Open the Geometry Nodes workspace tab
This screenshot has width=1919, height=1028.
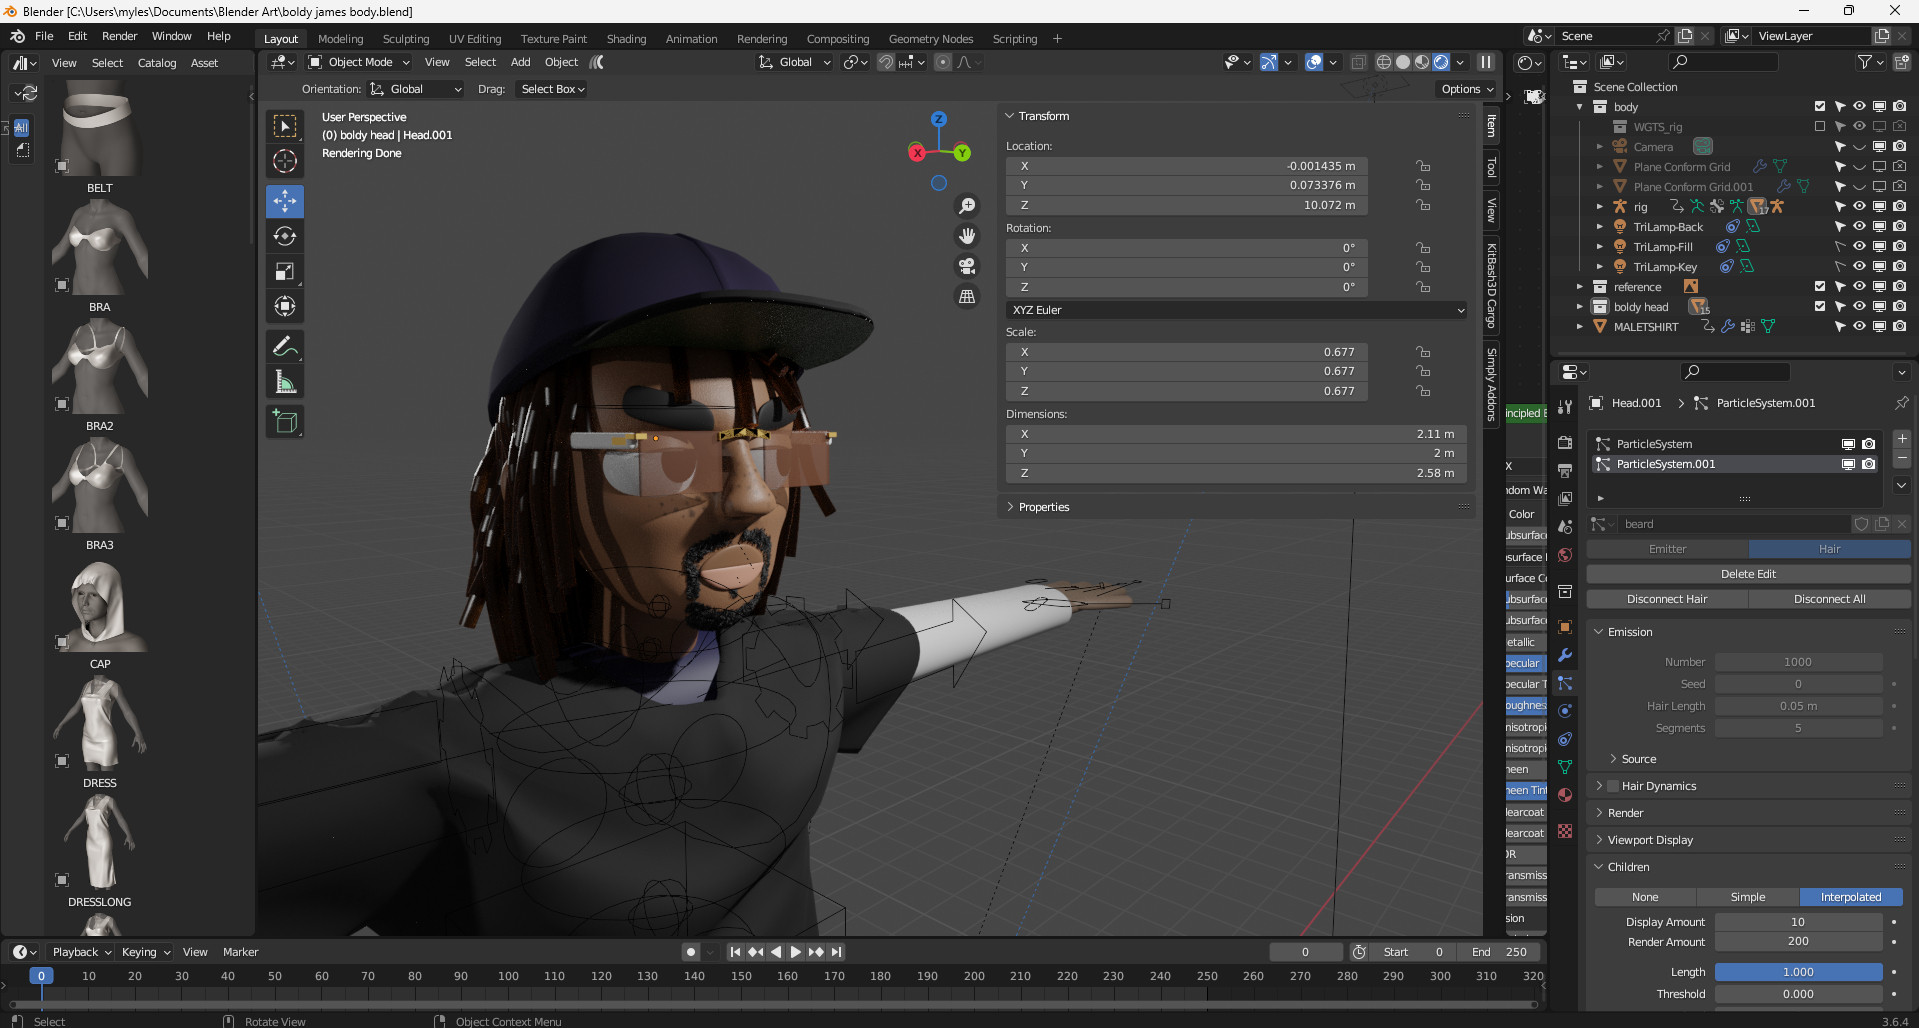pos(930,39)
